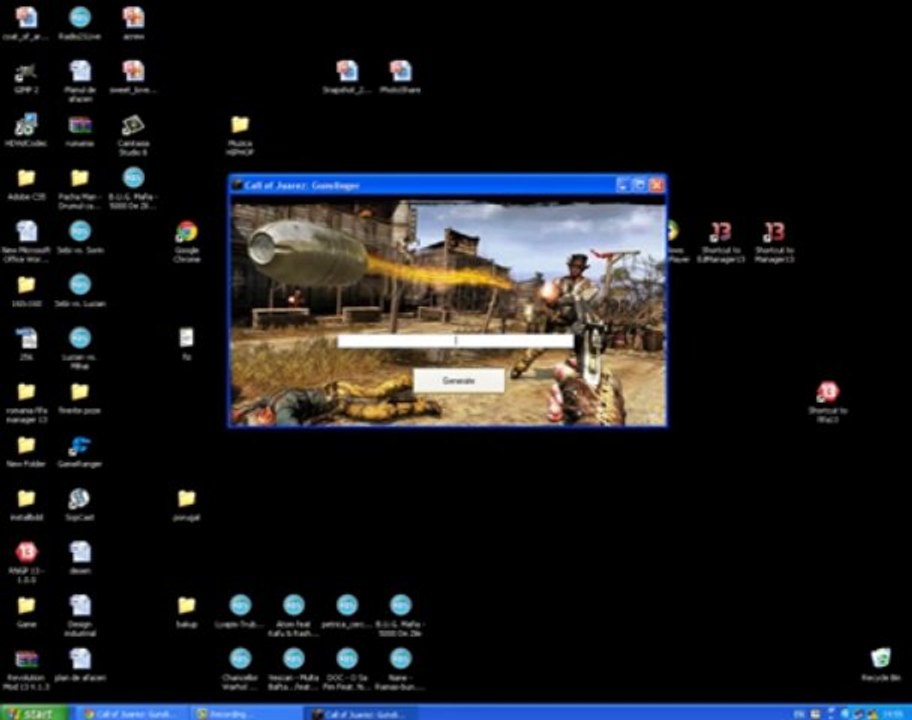This screenshot has height=720, width=912.
Task: Click the Start button on the taskbar
Action: [x=34, y=713]
